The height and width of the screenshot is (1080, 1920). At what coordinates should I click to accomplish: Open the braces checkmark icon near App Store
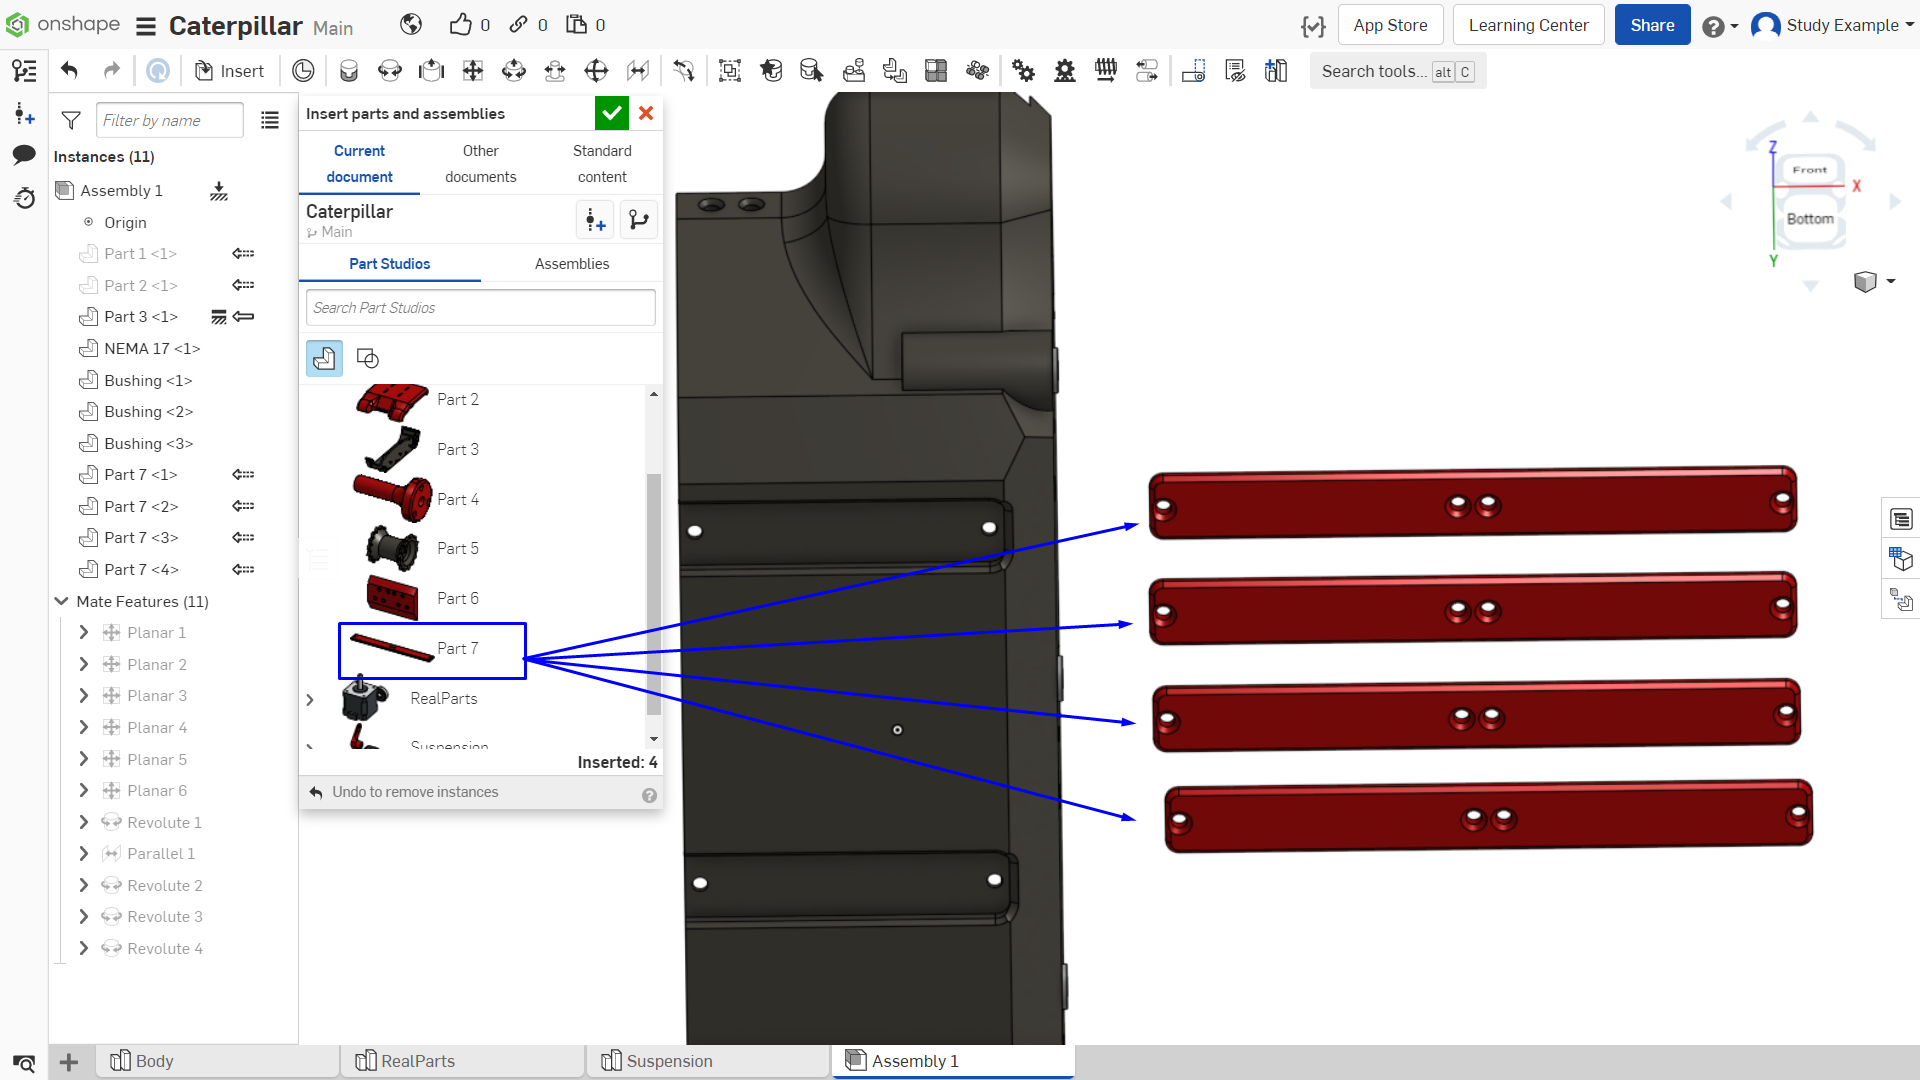pyautogui.click(x=1313, y=26)
